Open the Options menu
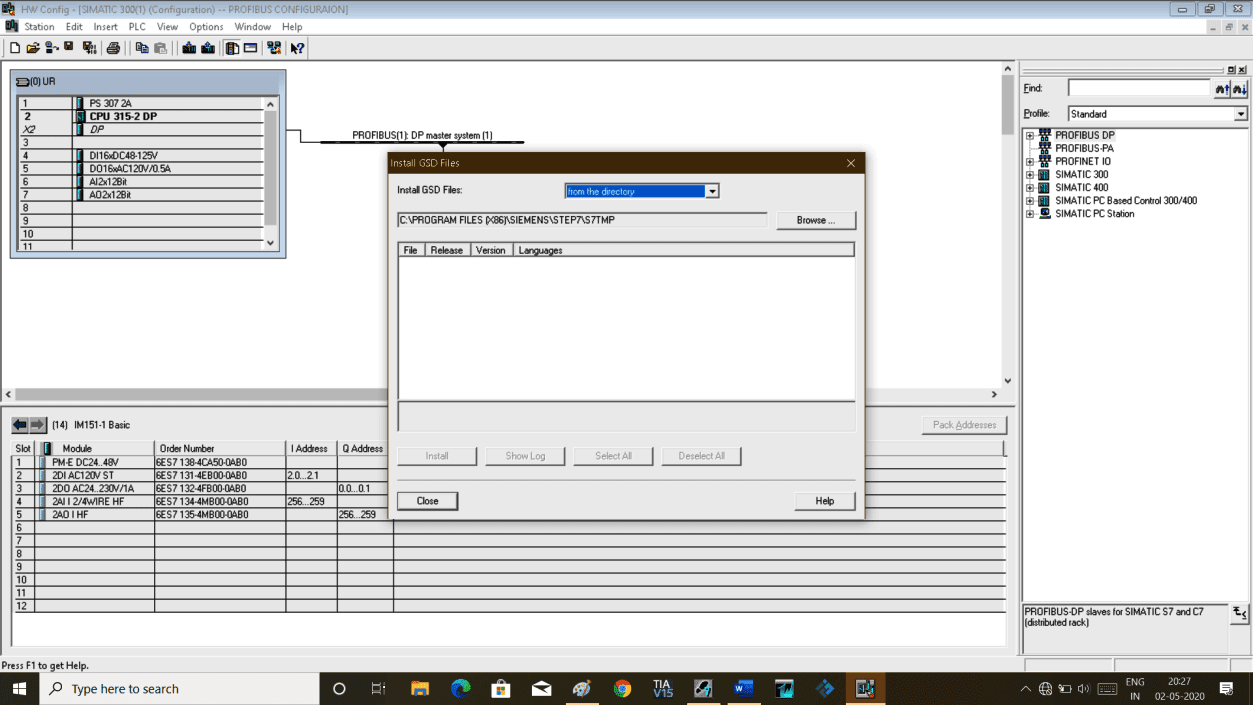Screen dimensions: 1253x705 [206, 27]
